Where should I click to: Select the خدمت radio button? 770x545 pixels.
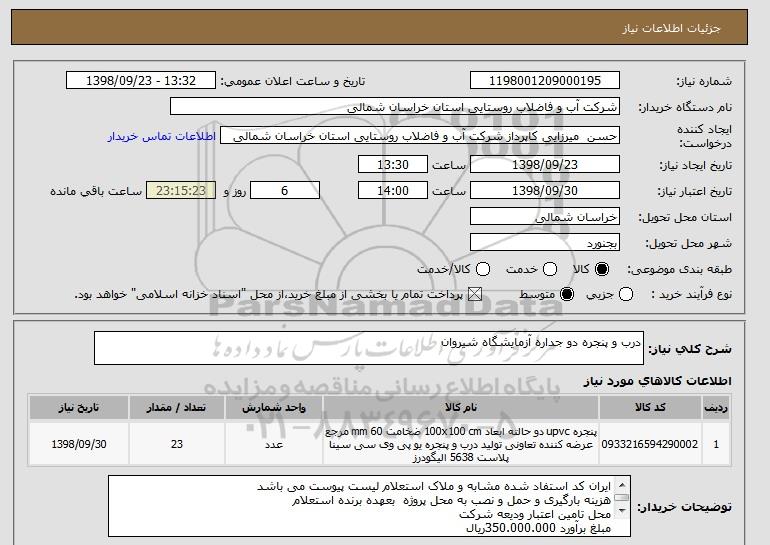pos(550,269)
